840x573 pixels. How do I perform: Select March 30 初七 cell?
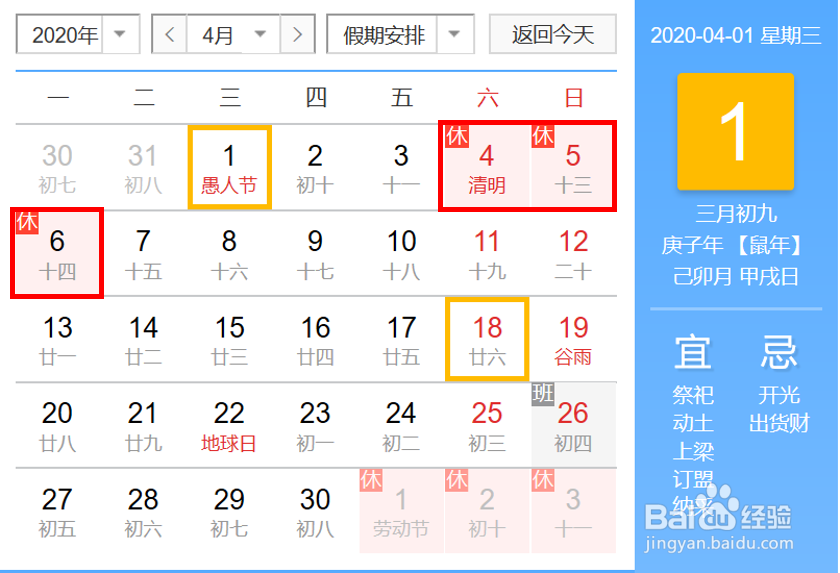(57, 167)
